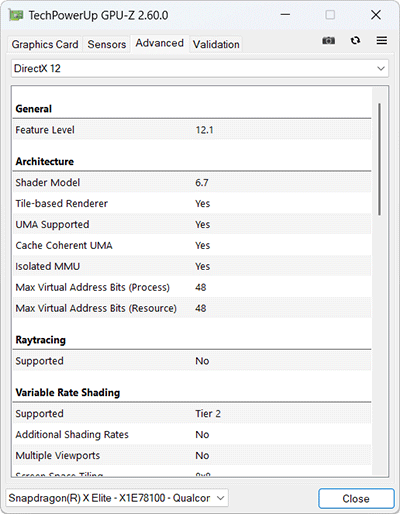Click the camera screenshot icon
The height and width of the screenshot is (514, 400).
(x=328, y=41)
